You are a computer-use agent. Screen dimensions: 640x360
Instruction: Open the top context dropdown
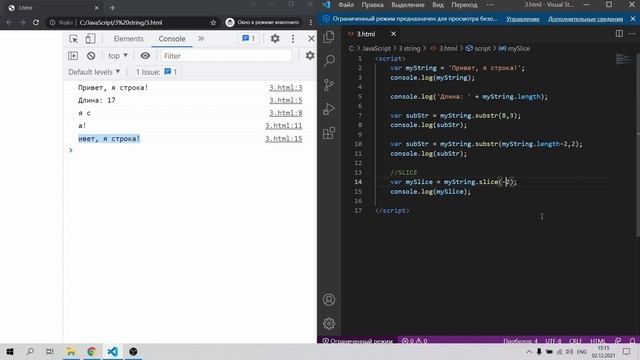pyautogui.click(x=118, y=56)
